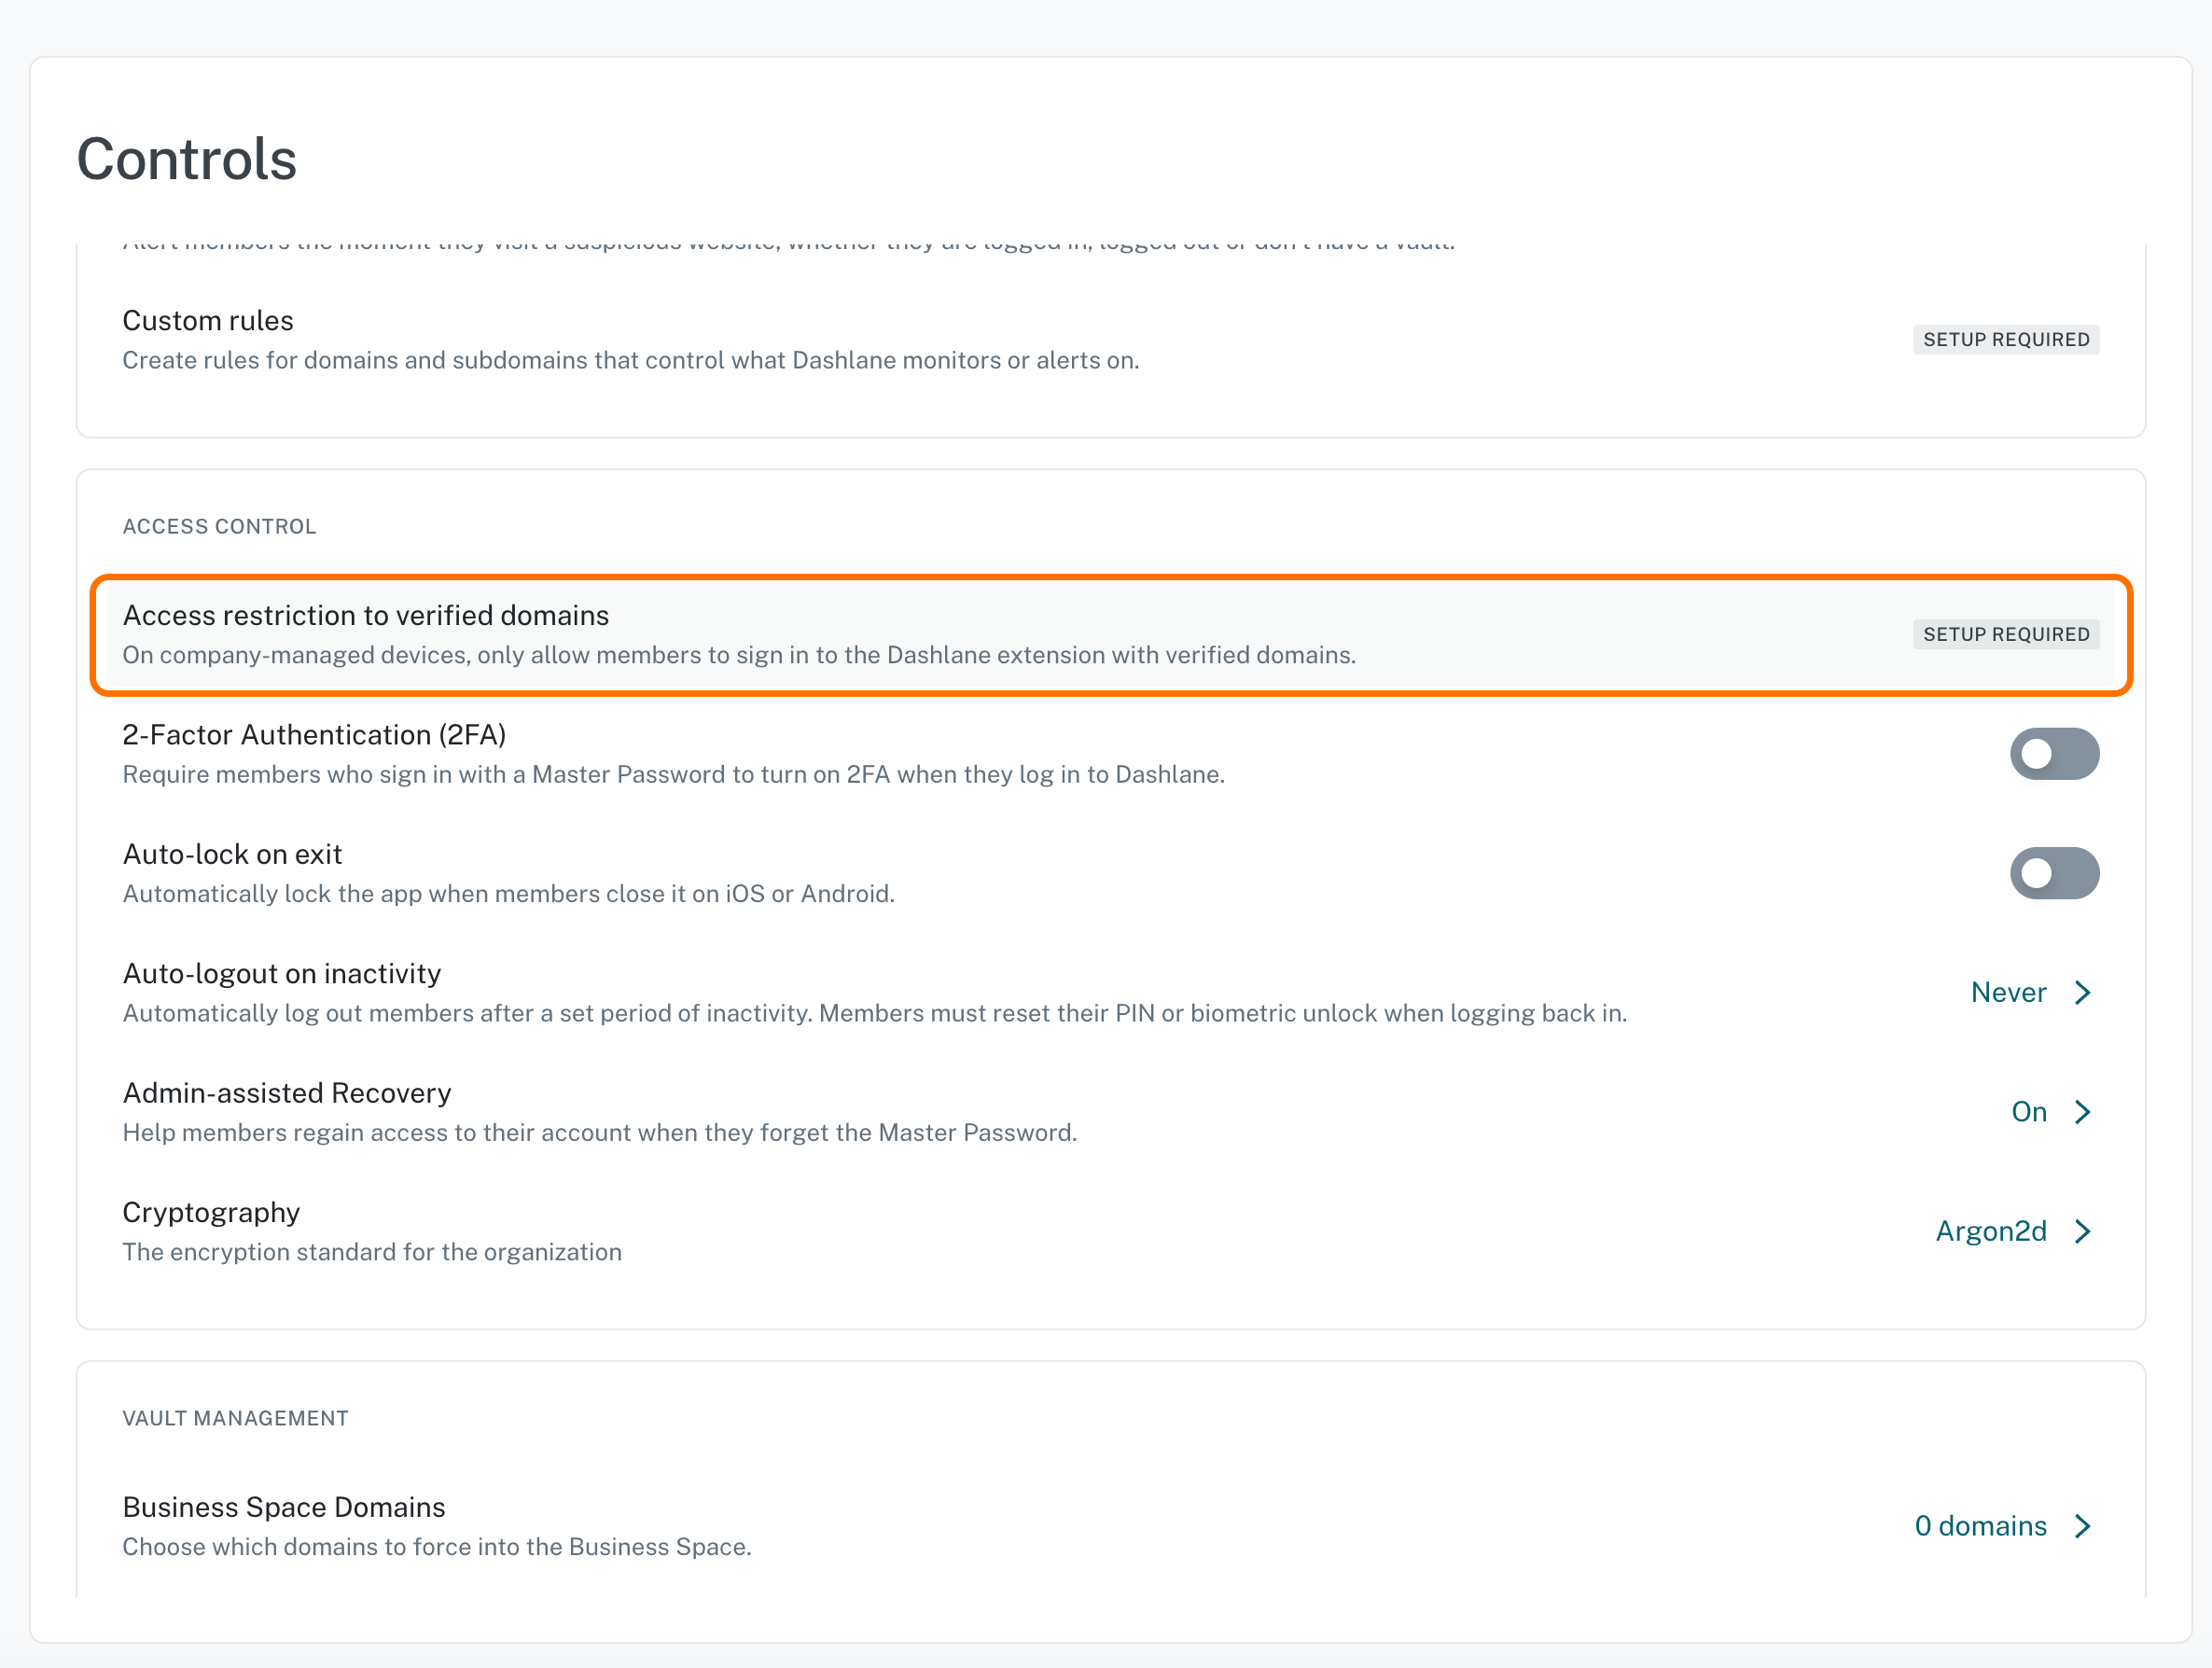Enable the 2-Factor Authentication toggle
The width and height of the screenshot is (2212, 1668).
pos(2054,754)
